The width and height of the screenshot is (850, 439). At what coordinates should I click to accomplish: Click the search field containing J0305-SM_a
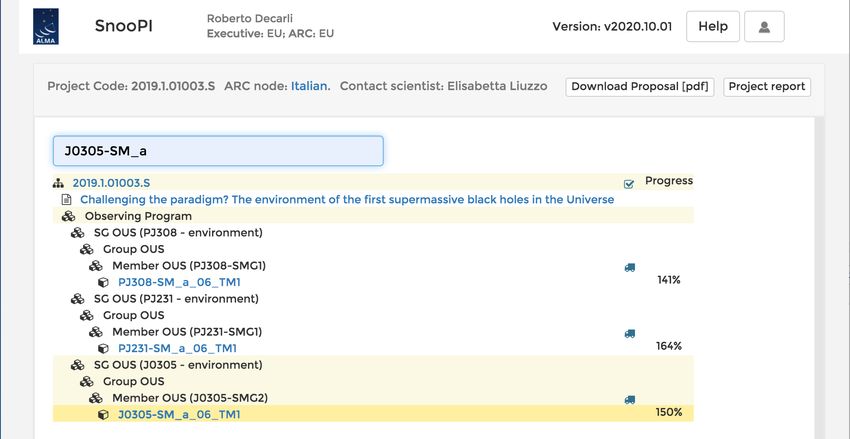218,151
